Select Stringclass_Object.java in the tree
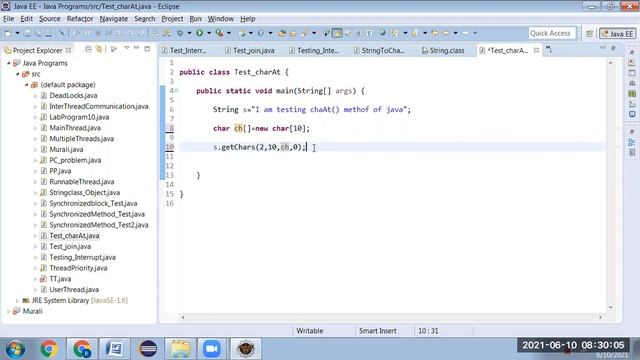640x360 pixels. 84,193
